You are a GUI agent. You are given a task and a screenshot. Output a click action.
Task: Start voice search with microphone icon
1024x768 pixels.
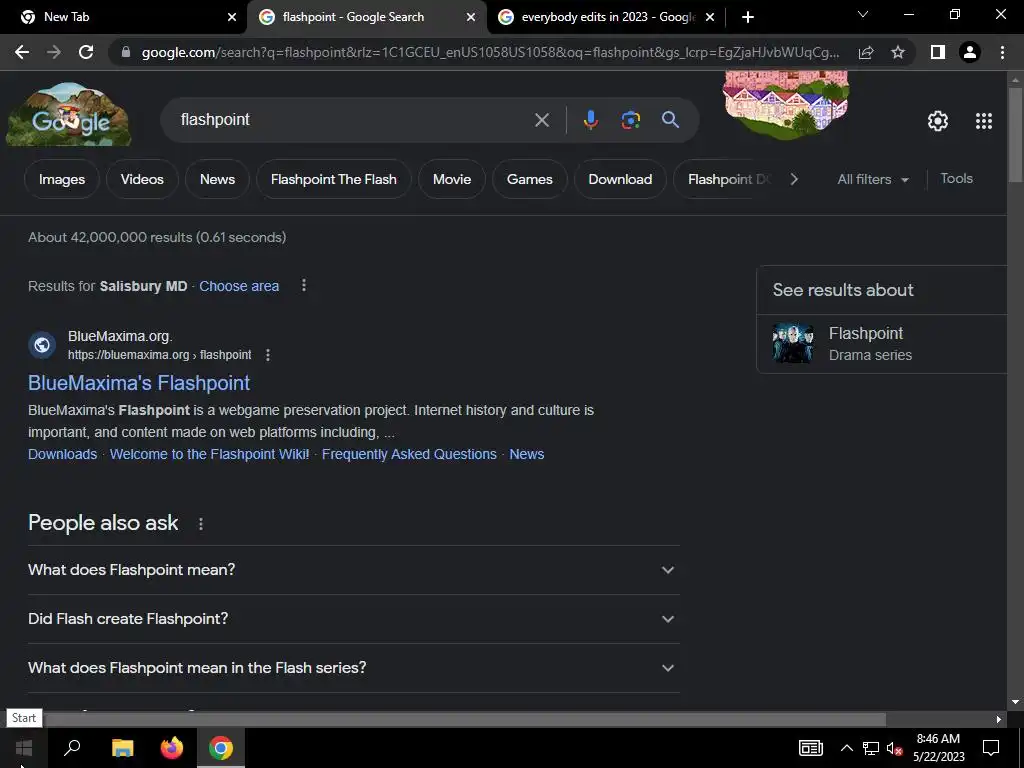(590, 120)
